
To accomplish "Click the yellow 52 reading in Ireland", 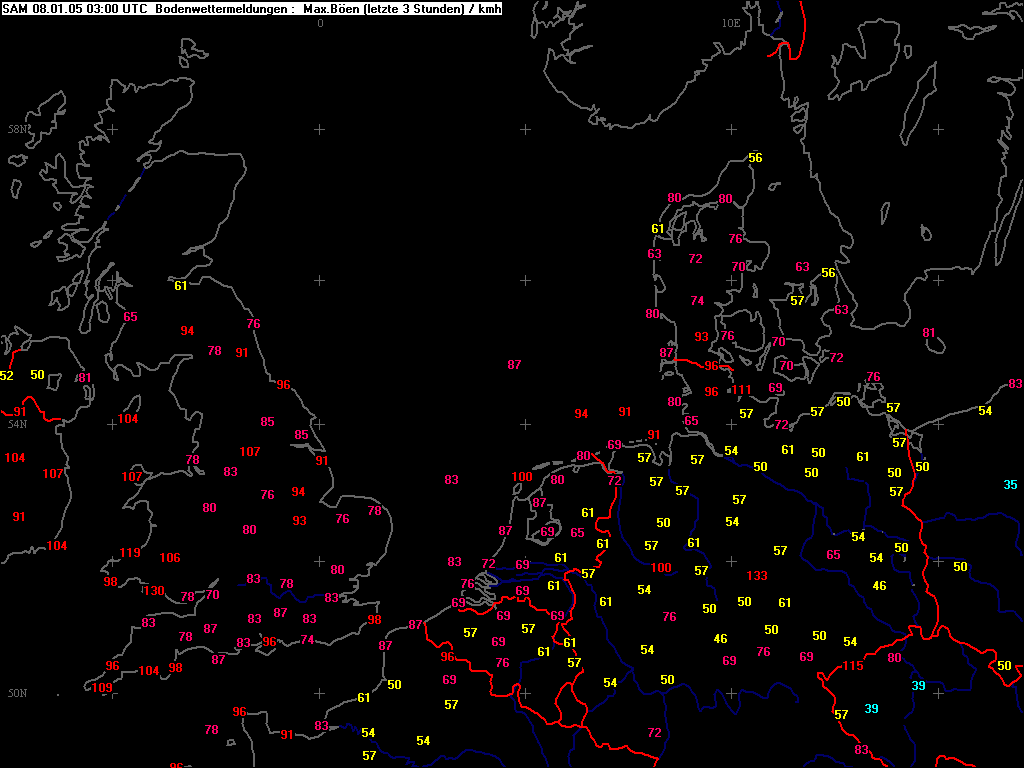I will 7,376.
